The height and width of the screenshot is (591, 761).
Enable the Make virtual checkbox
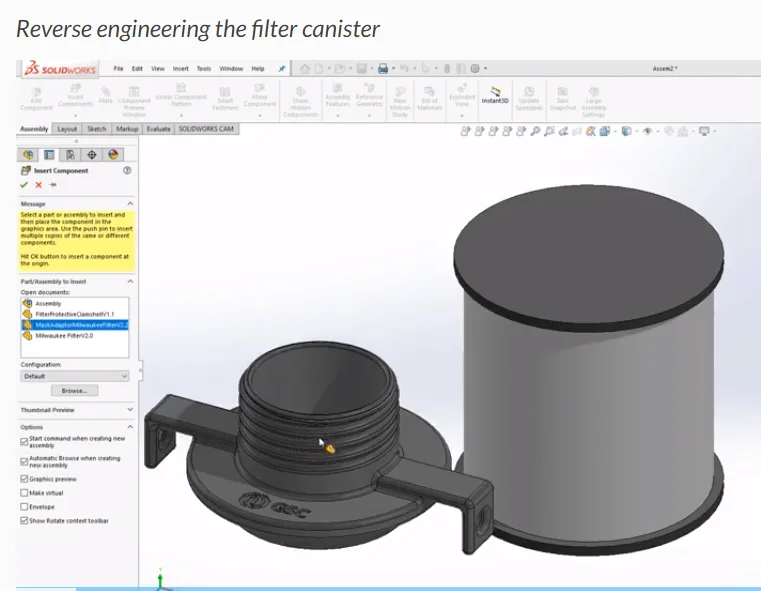click(25, 493)
